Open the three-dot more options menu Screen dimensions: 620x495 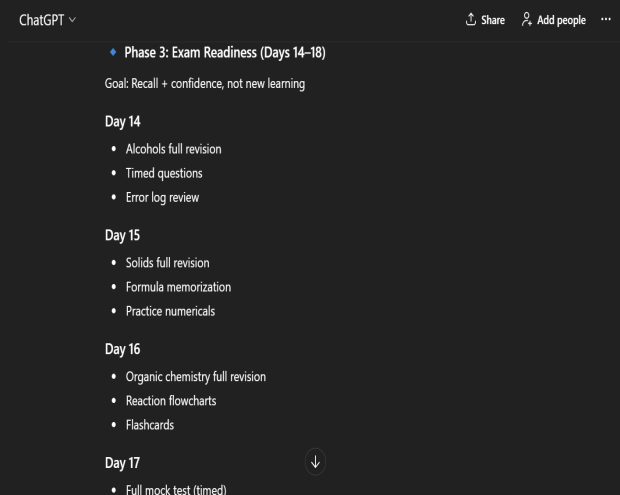tap(604, 20)
